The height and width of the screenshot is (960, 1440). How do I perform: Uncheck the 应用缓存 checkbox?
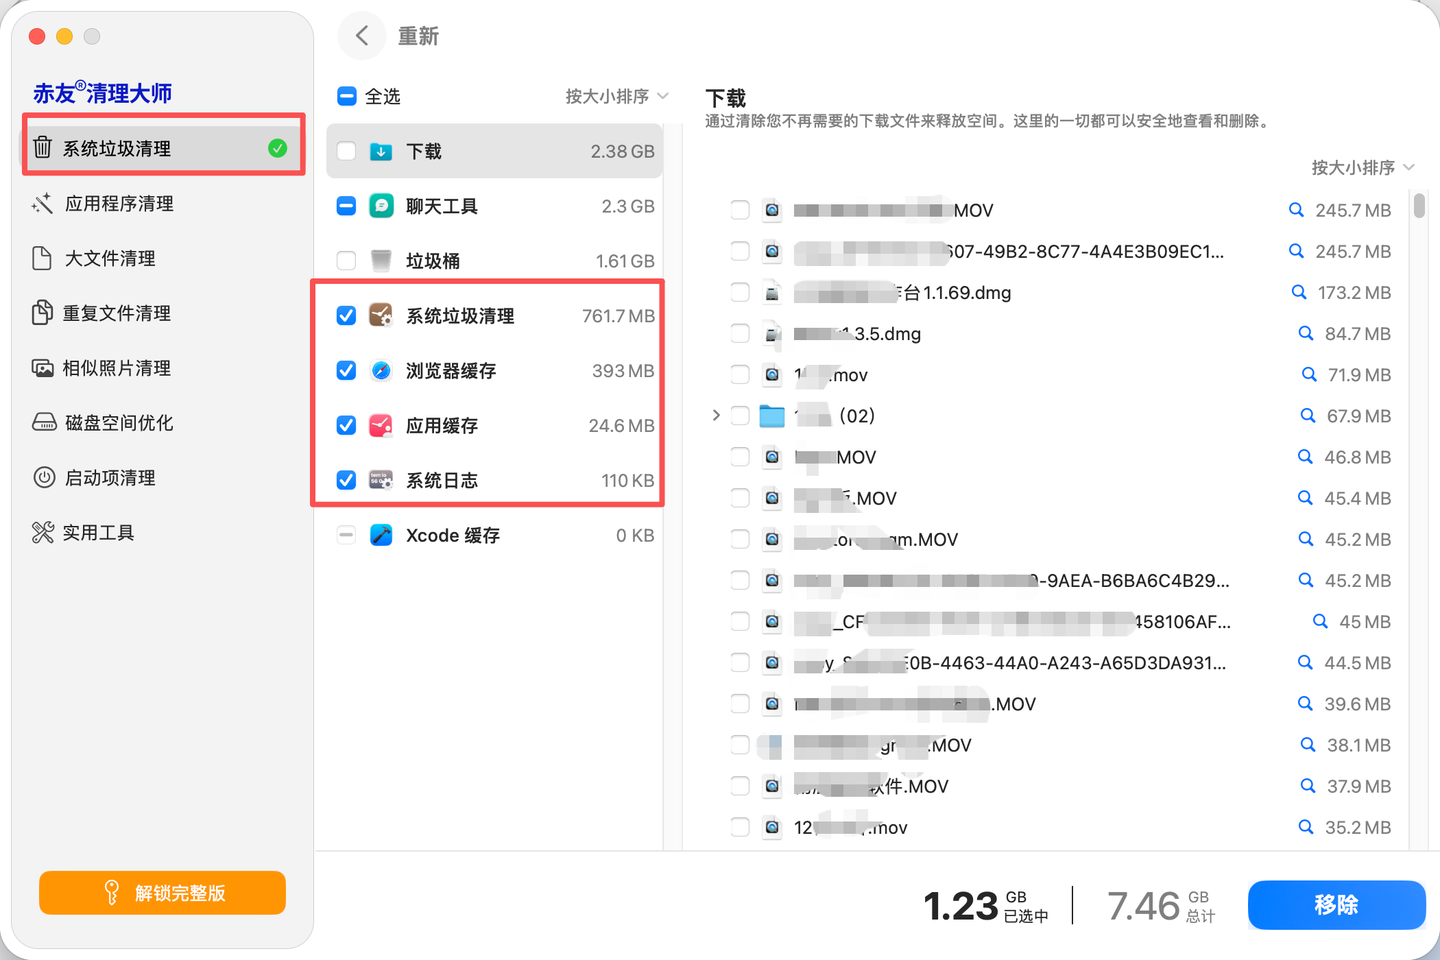pos(346,426)
